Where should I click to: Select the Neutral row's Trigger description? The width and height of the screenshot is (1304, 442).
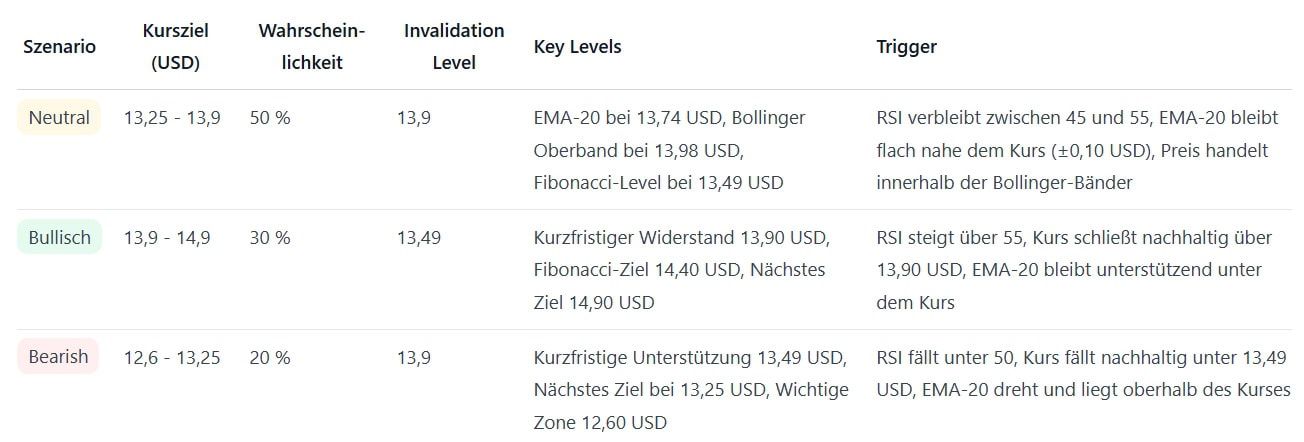pyautogui.click(x=1077, y=150)
